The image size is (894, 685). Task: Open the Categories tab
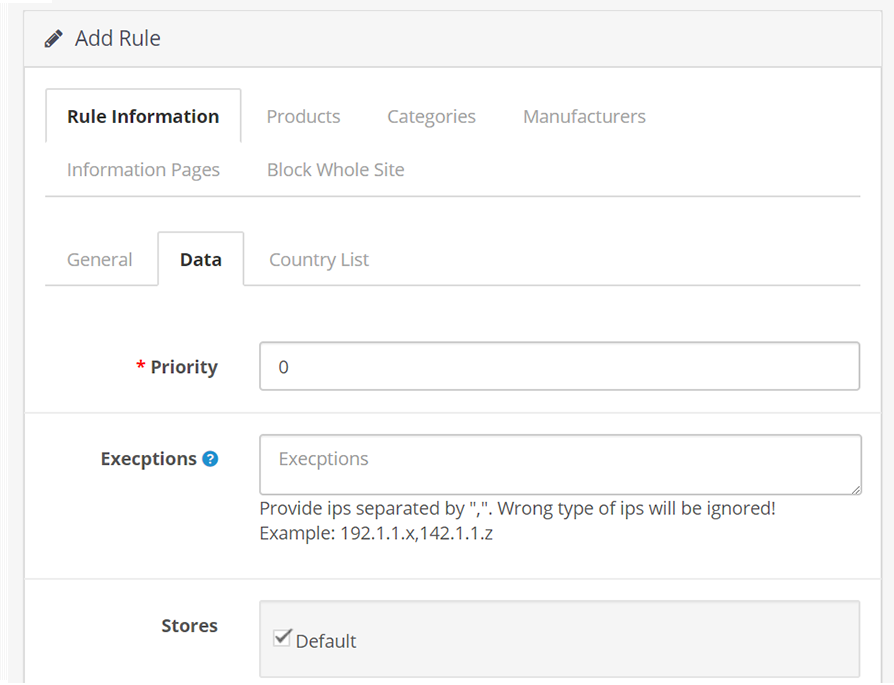point(432,116)
